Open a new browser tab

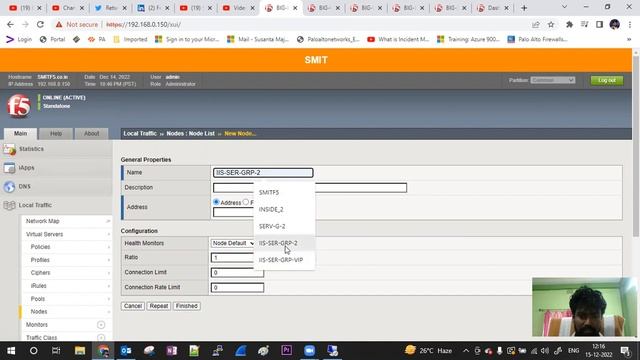[524, 8]
